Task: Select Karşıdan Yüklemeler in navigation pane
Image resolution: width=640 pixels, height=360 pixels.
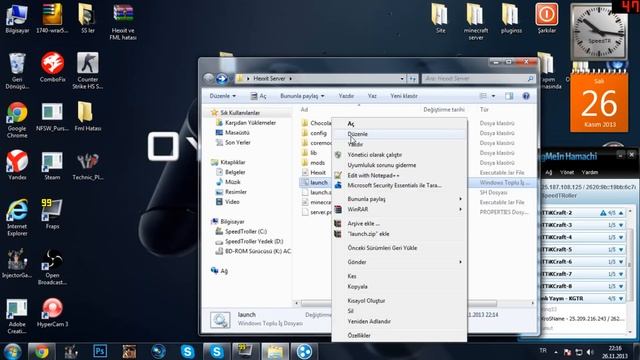Action: [246, 122]
